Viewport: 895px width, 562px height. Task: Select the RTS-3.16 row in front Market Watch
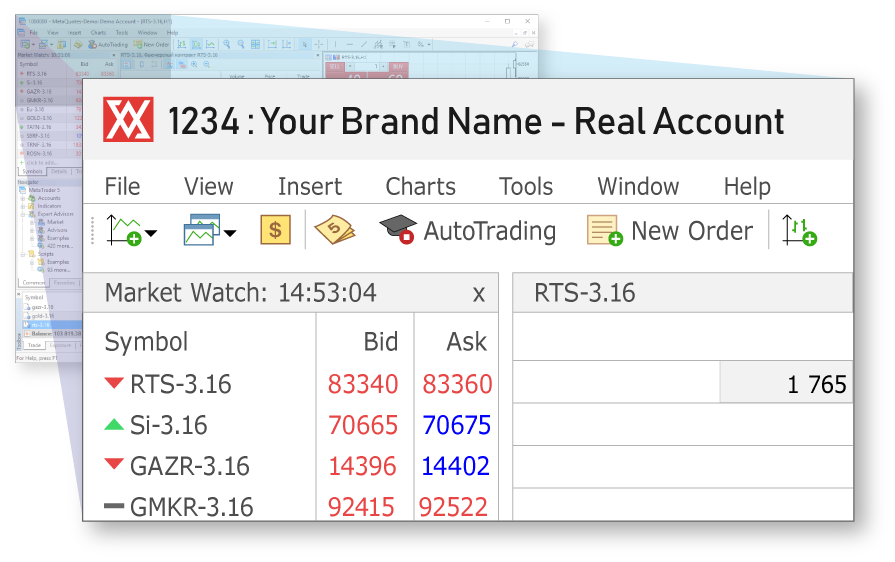pyautogui.click(x=291, y=384)
